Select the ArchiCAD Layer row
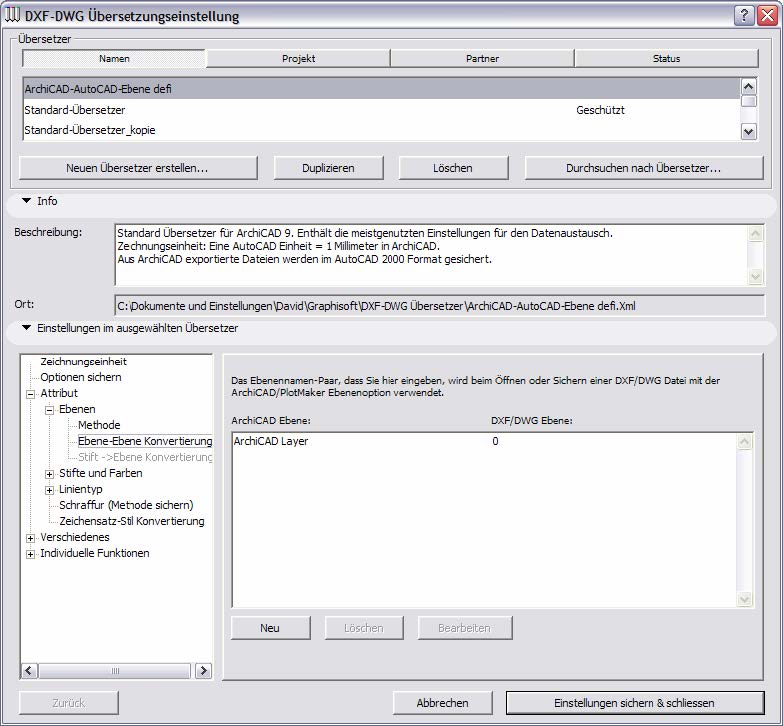This screenshot has height=726, width=783. [x=484, y=441]
